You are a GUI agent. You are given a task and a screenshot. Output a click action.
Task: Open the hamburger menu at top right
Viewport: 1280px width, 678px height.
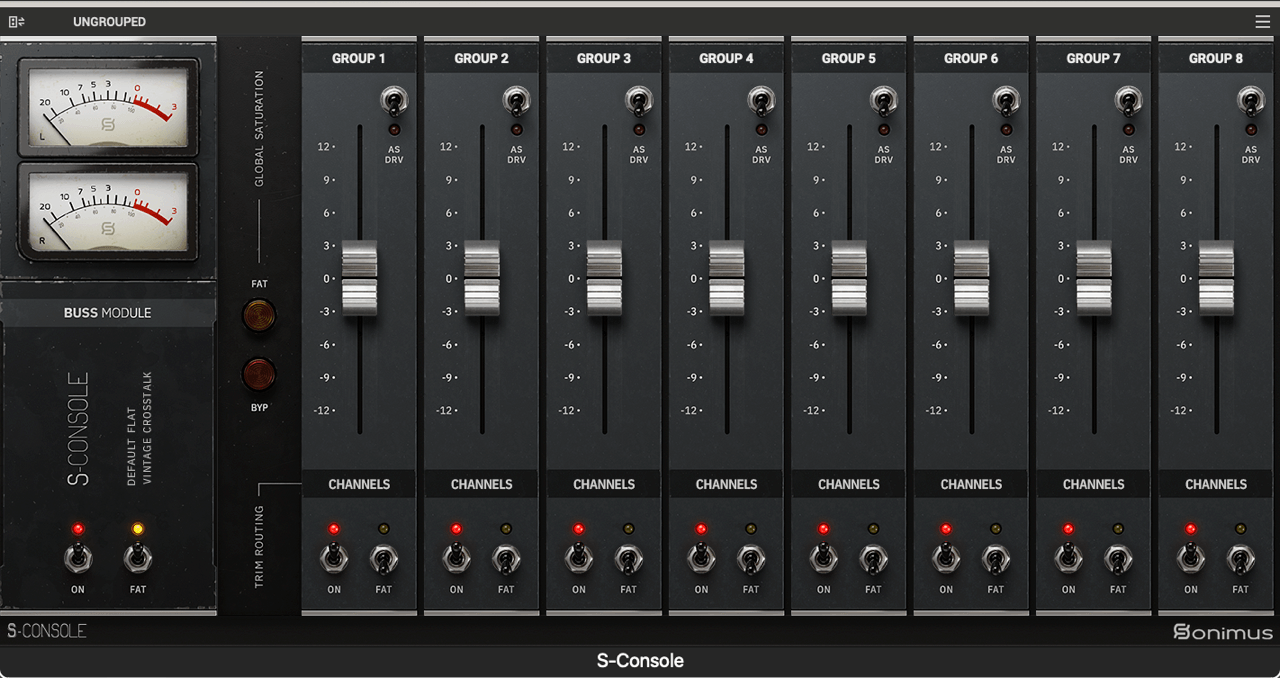[x=1262, y=21]
